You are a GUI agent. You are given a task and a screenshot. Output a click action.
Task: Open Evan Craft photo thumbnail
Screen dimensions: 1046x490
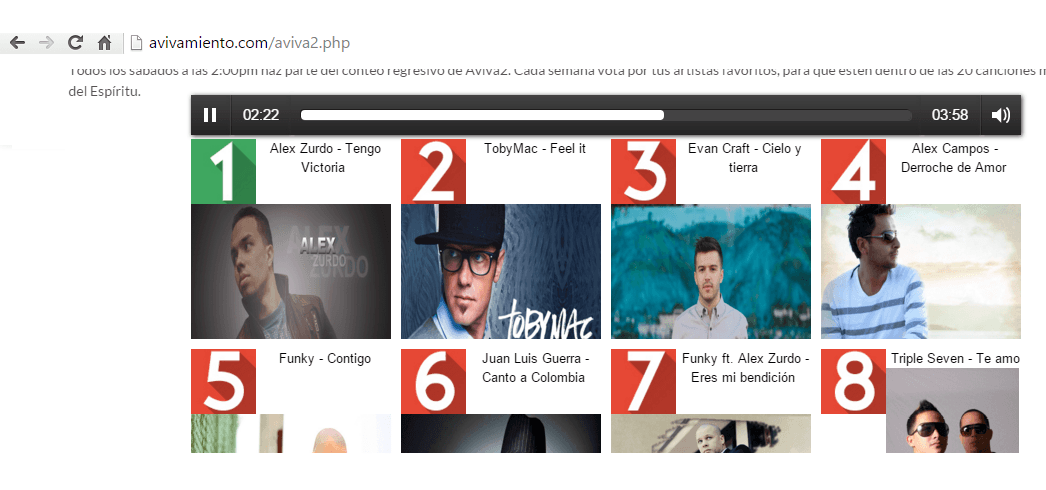pos(711,271)
